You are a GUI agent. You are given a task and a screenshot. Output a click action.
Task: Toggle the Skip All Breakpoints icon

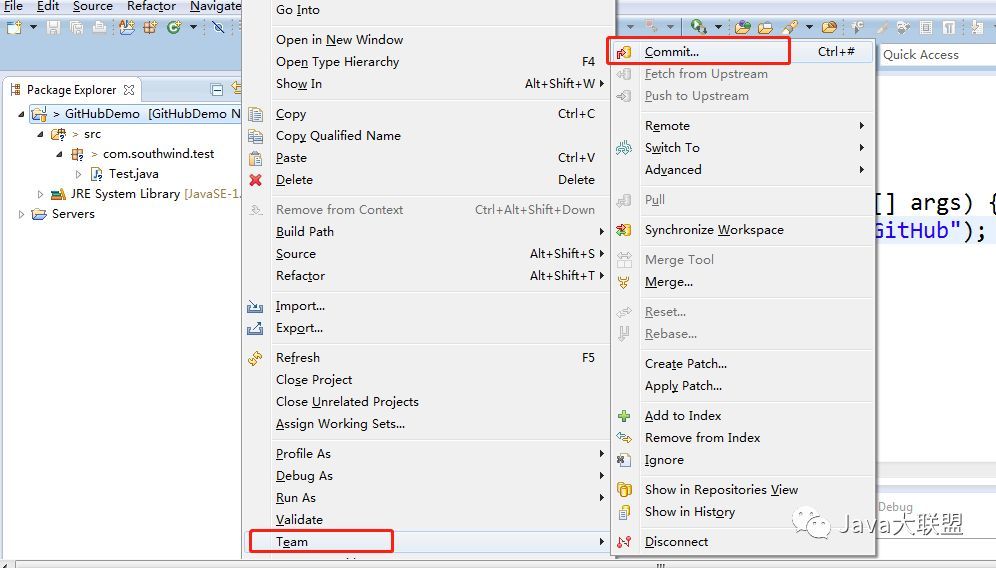coord(218,27)
